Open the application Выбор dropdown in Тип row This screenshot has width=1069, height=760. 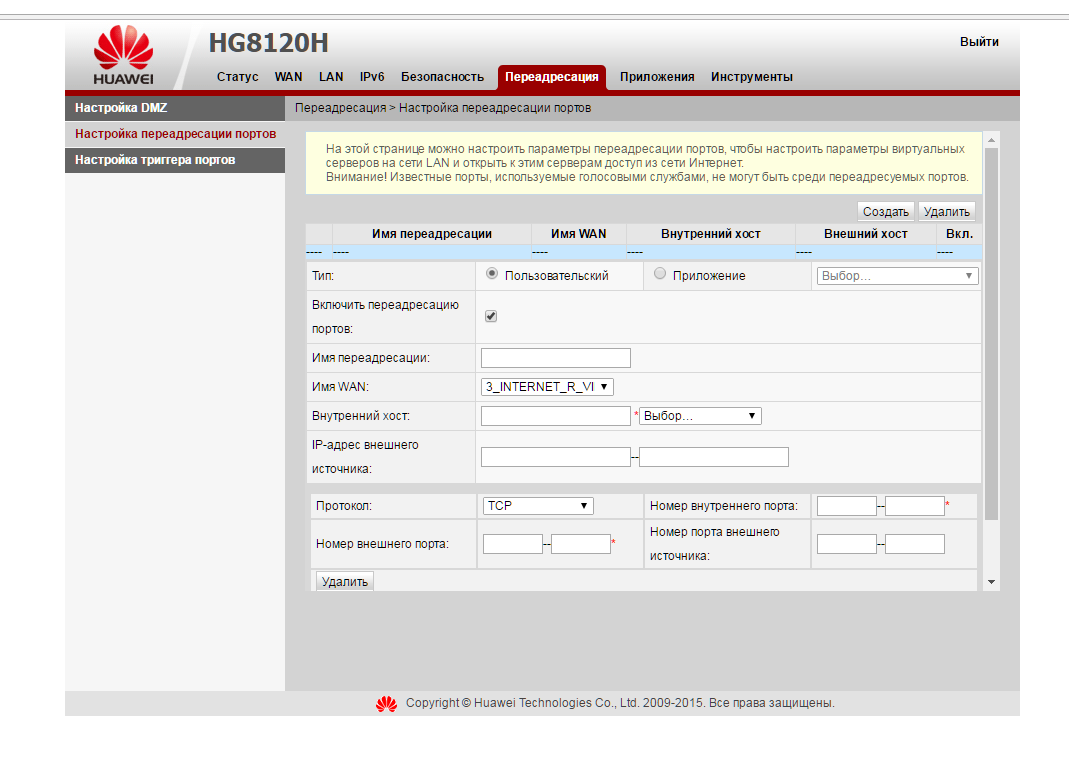tap(897, 276)
